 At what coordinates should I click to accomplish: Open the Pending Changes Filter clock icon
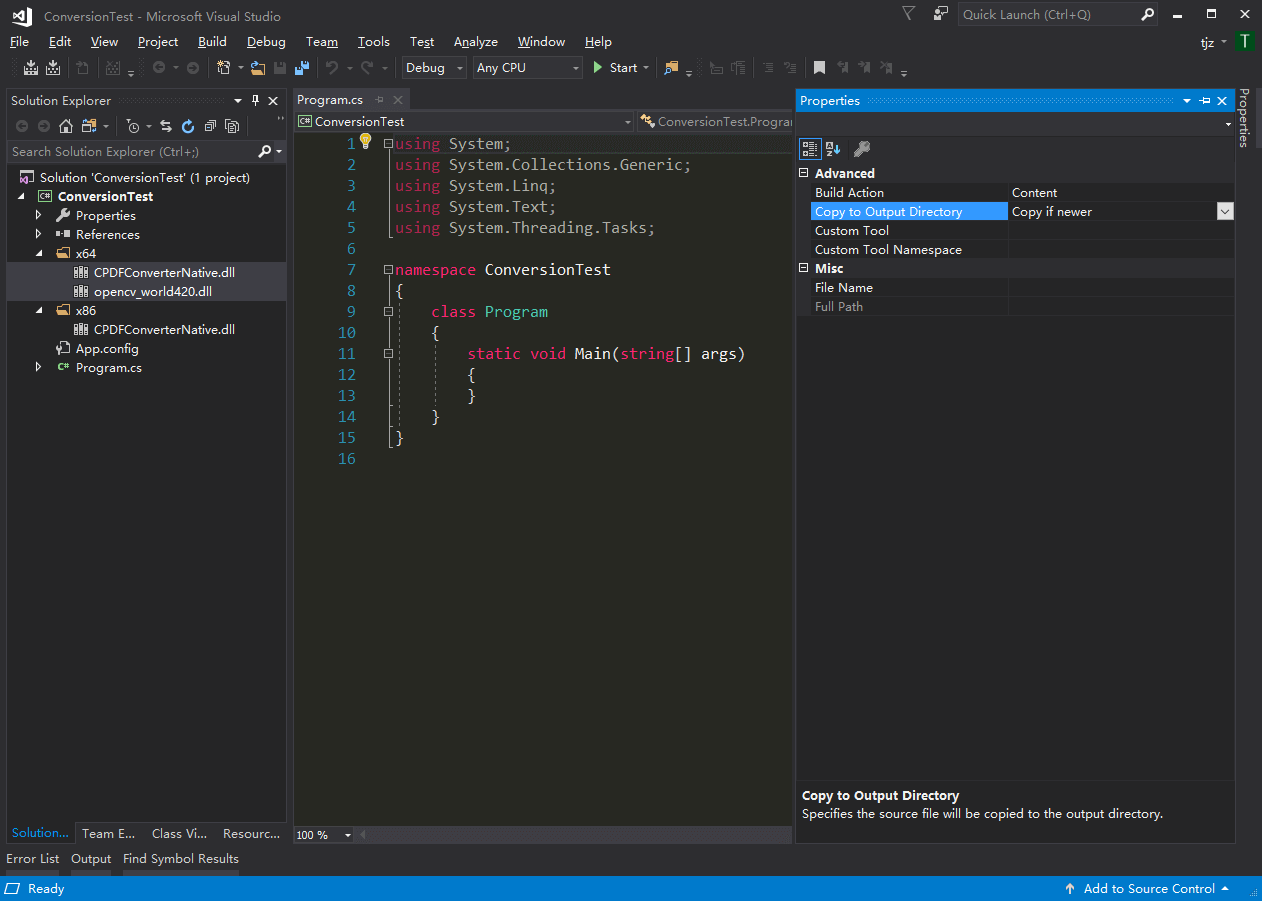click(x=133, y=126)
